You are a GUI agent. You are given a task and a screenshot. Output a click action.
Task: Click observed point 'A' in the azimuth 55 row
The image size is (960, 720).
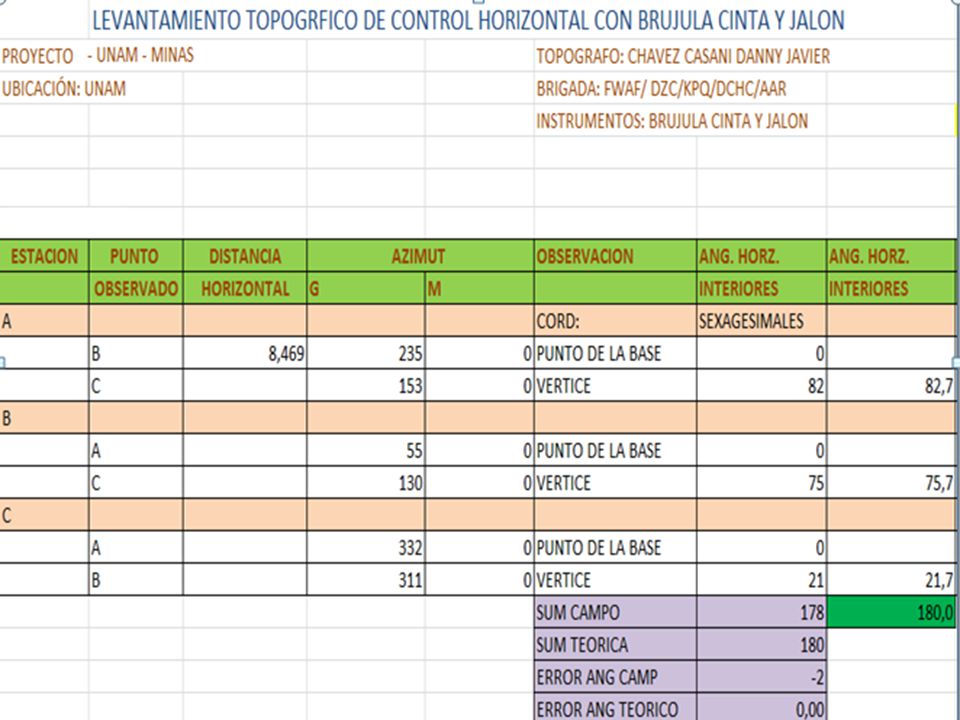click(135, 451)
